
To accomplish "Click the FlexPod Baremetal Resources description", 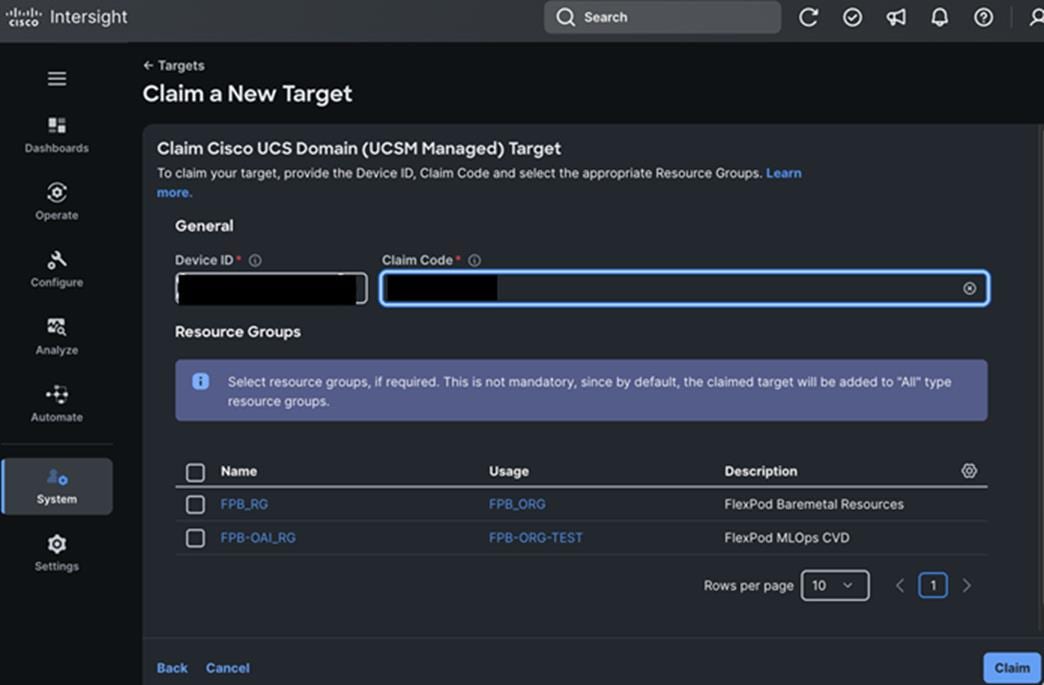I will (814, 504).
